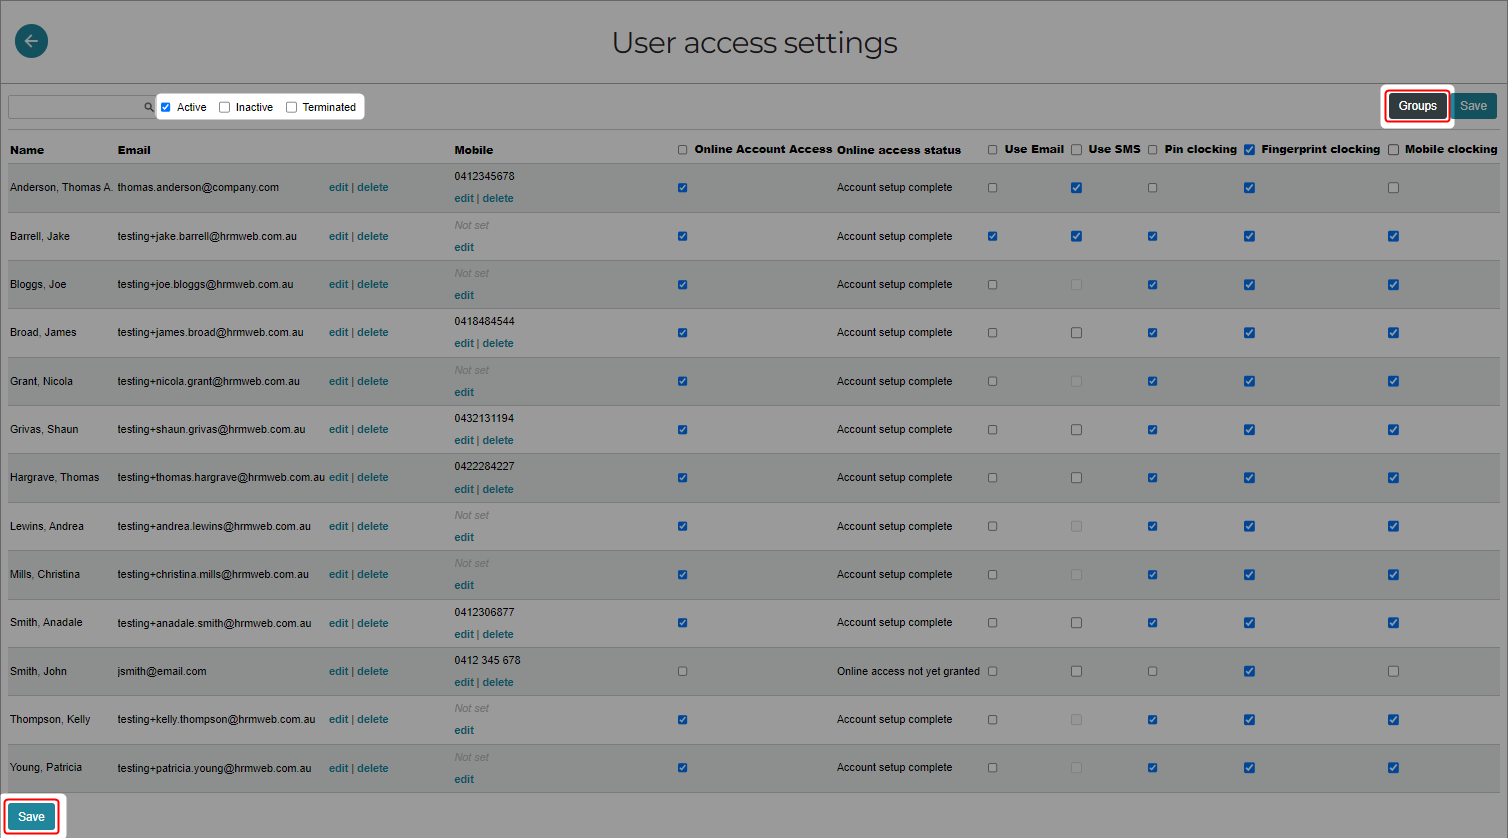
Task: Enable Use Email for Barrell, Jake
Action: coord(992,237)
